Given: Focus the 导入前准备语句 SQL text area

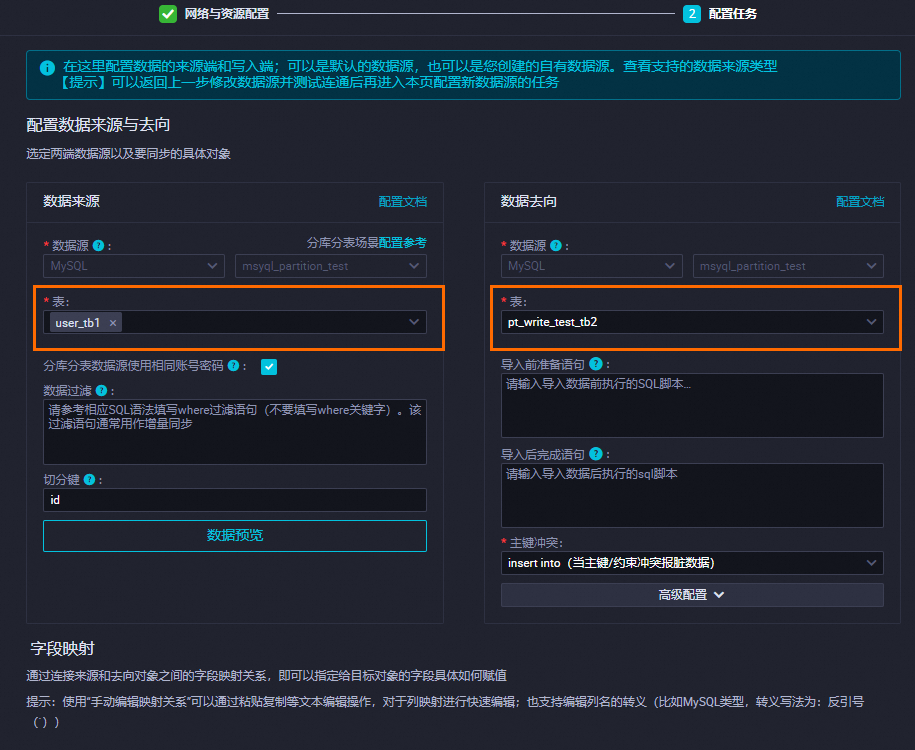Looking at the screenshot, I should (x=692, y=405).
